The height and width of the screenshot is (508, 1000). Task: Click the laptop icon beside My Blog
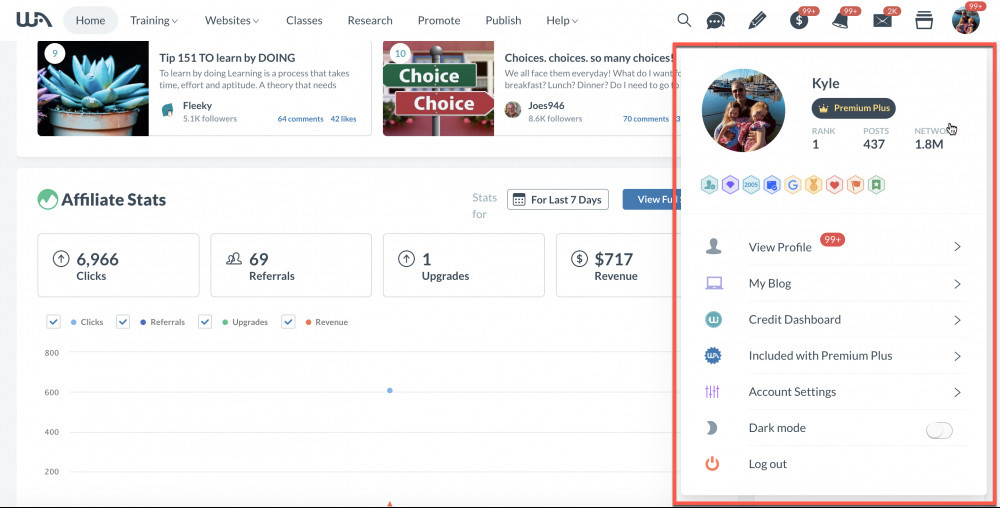pyautogui.click(x=714, y=283)
